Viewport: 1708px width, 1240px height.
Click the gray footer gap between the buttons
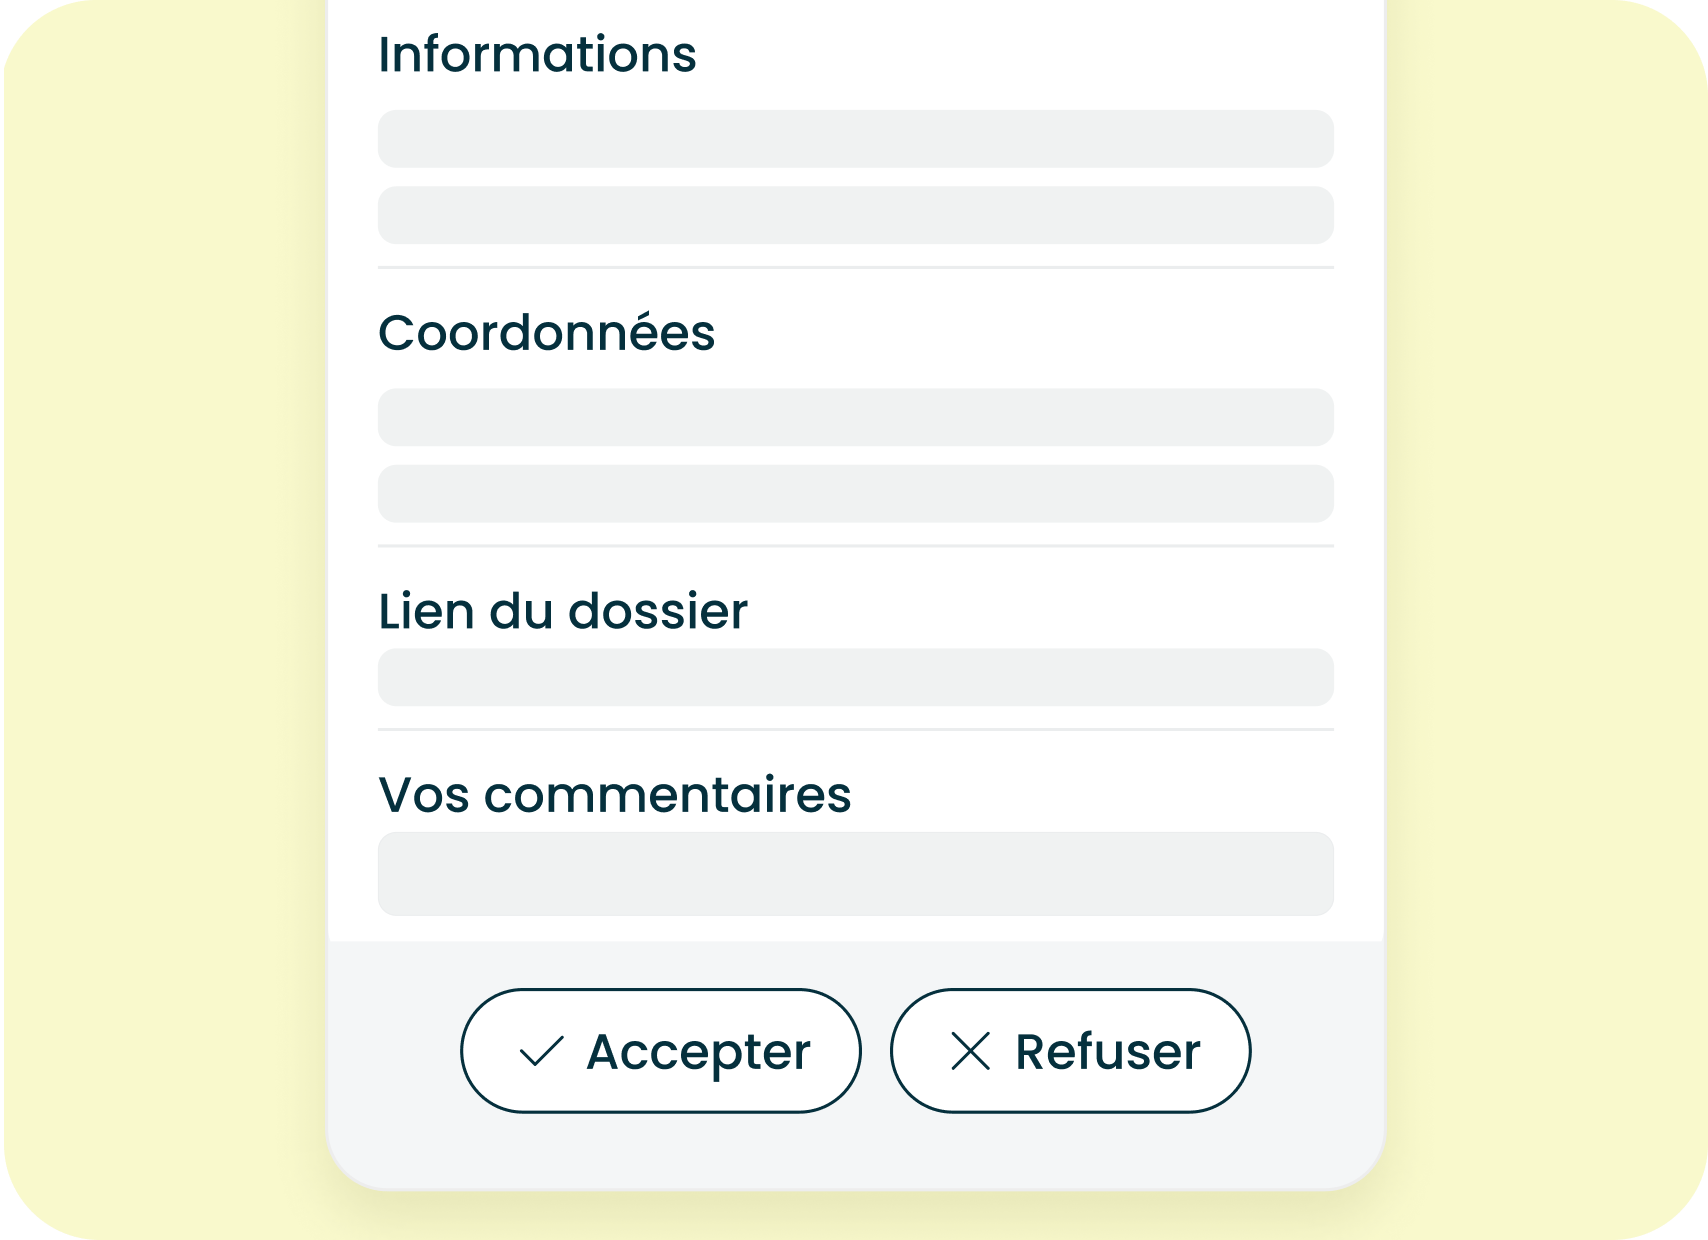coord(876,1051)
